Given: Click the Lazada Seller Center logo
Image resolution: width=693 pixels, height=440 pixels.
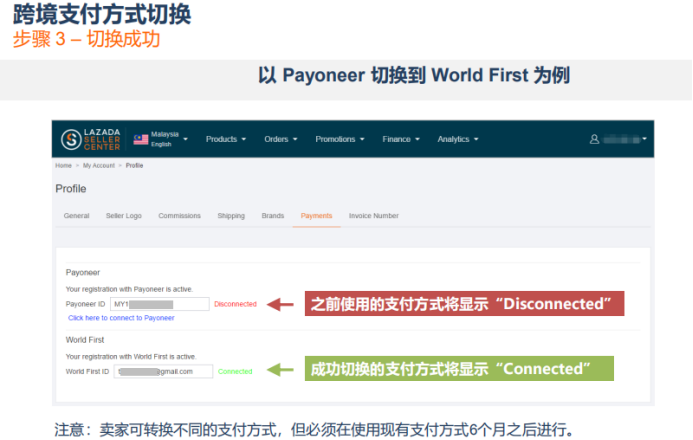Looking at the screenshot, I should tap(91, 139).
